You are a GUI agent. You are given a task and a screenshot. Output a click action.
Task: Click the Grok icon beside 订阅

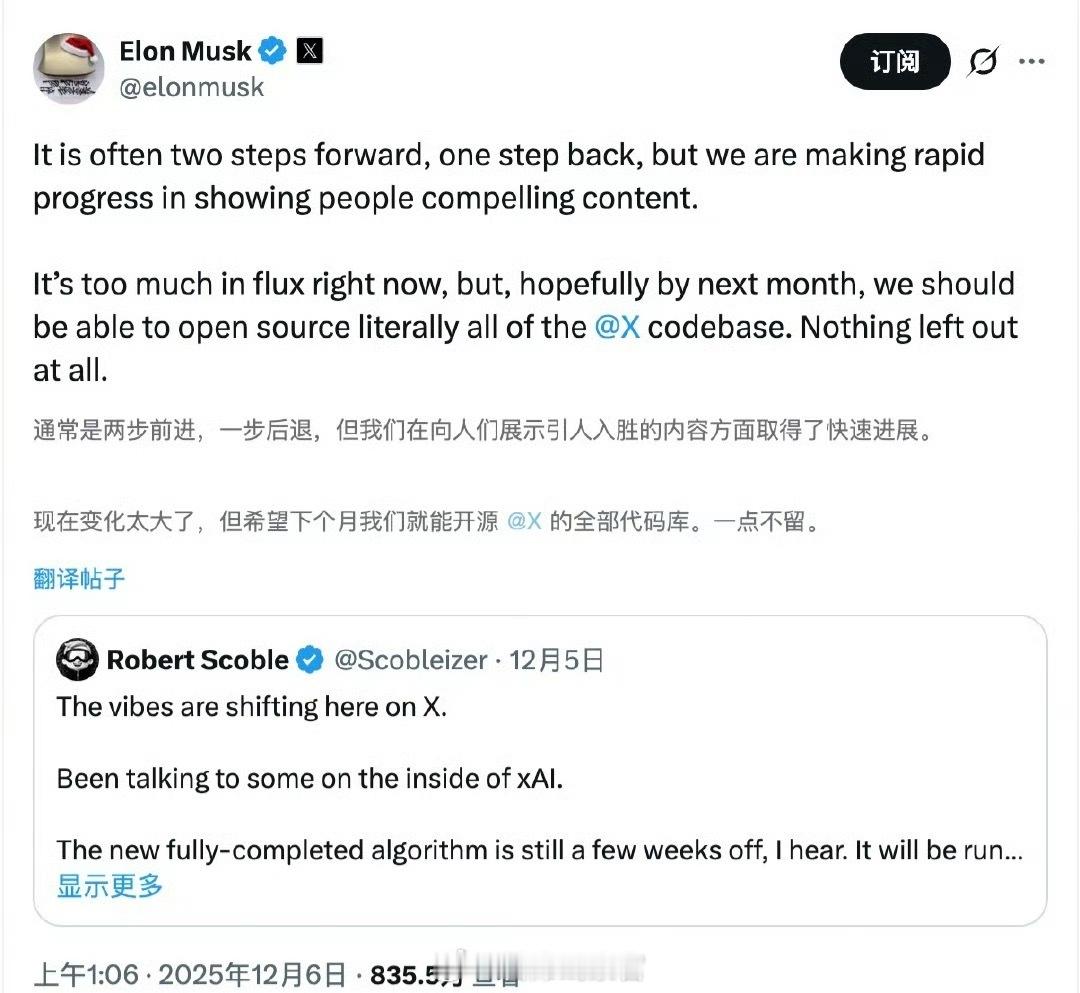(x=983, y=62)
